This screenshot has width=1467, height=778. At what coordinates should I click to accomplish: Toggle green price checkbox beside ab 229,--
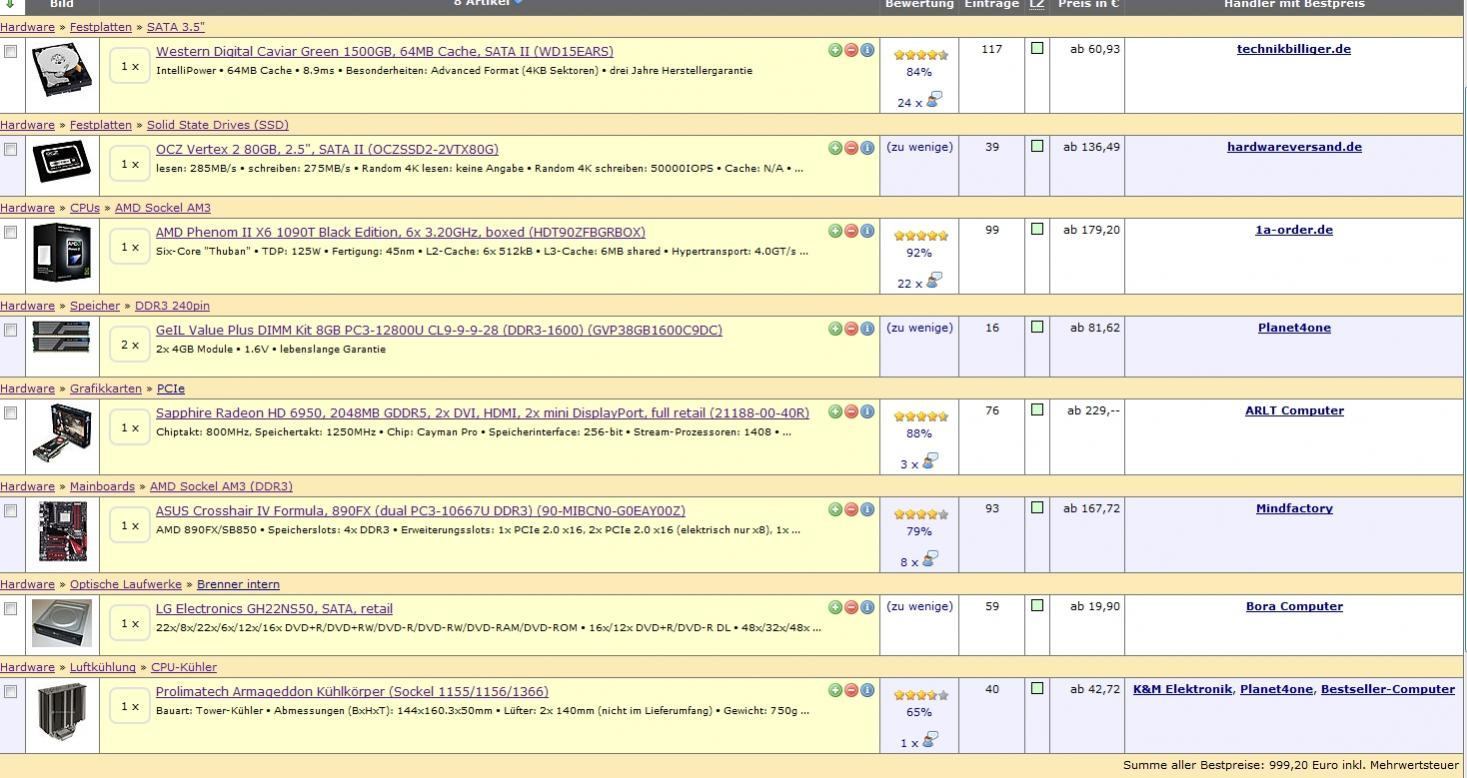point(1037,409)
